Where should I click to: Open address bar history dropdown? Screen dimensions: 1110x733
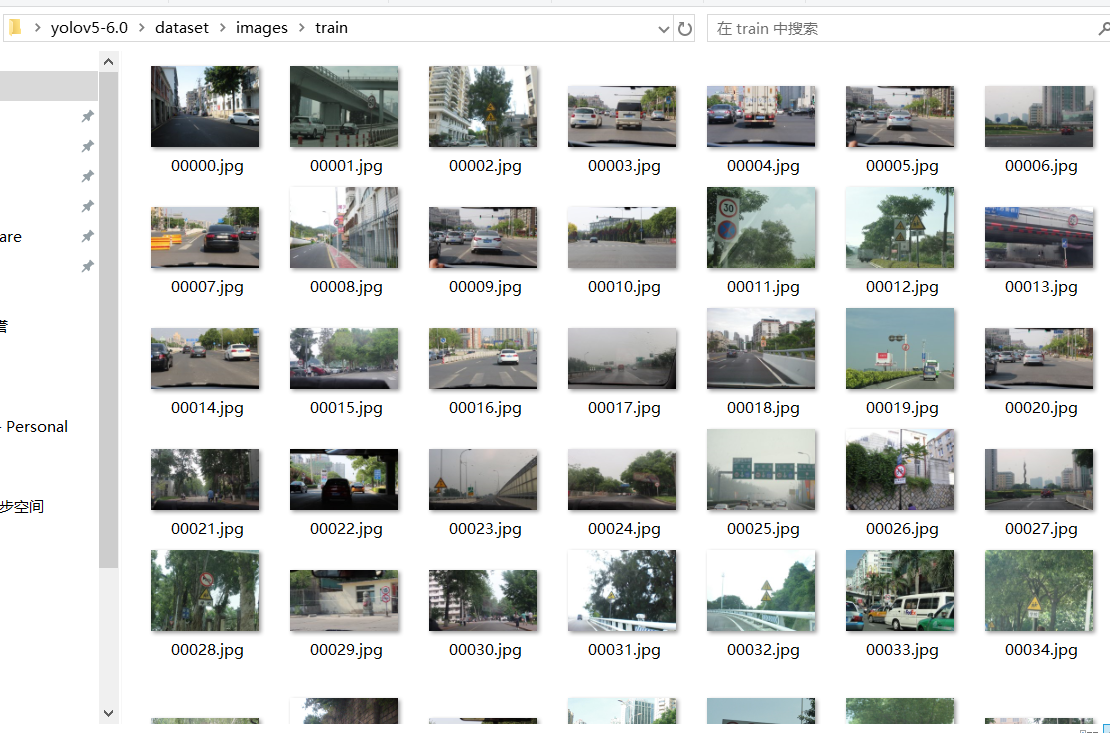(663, 29)
